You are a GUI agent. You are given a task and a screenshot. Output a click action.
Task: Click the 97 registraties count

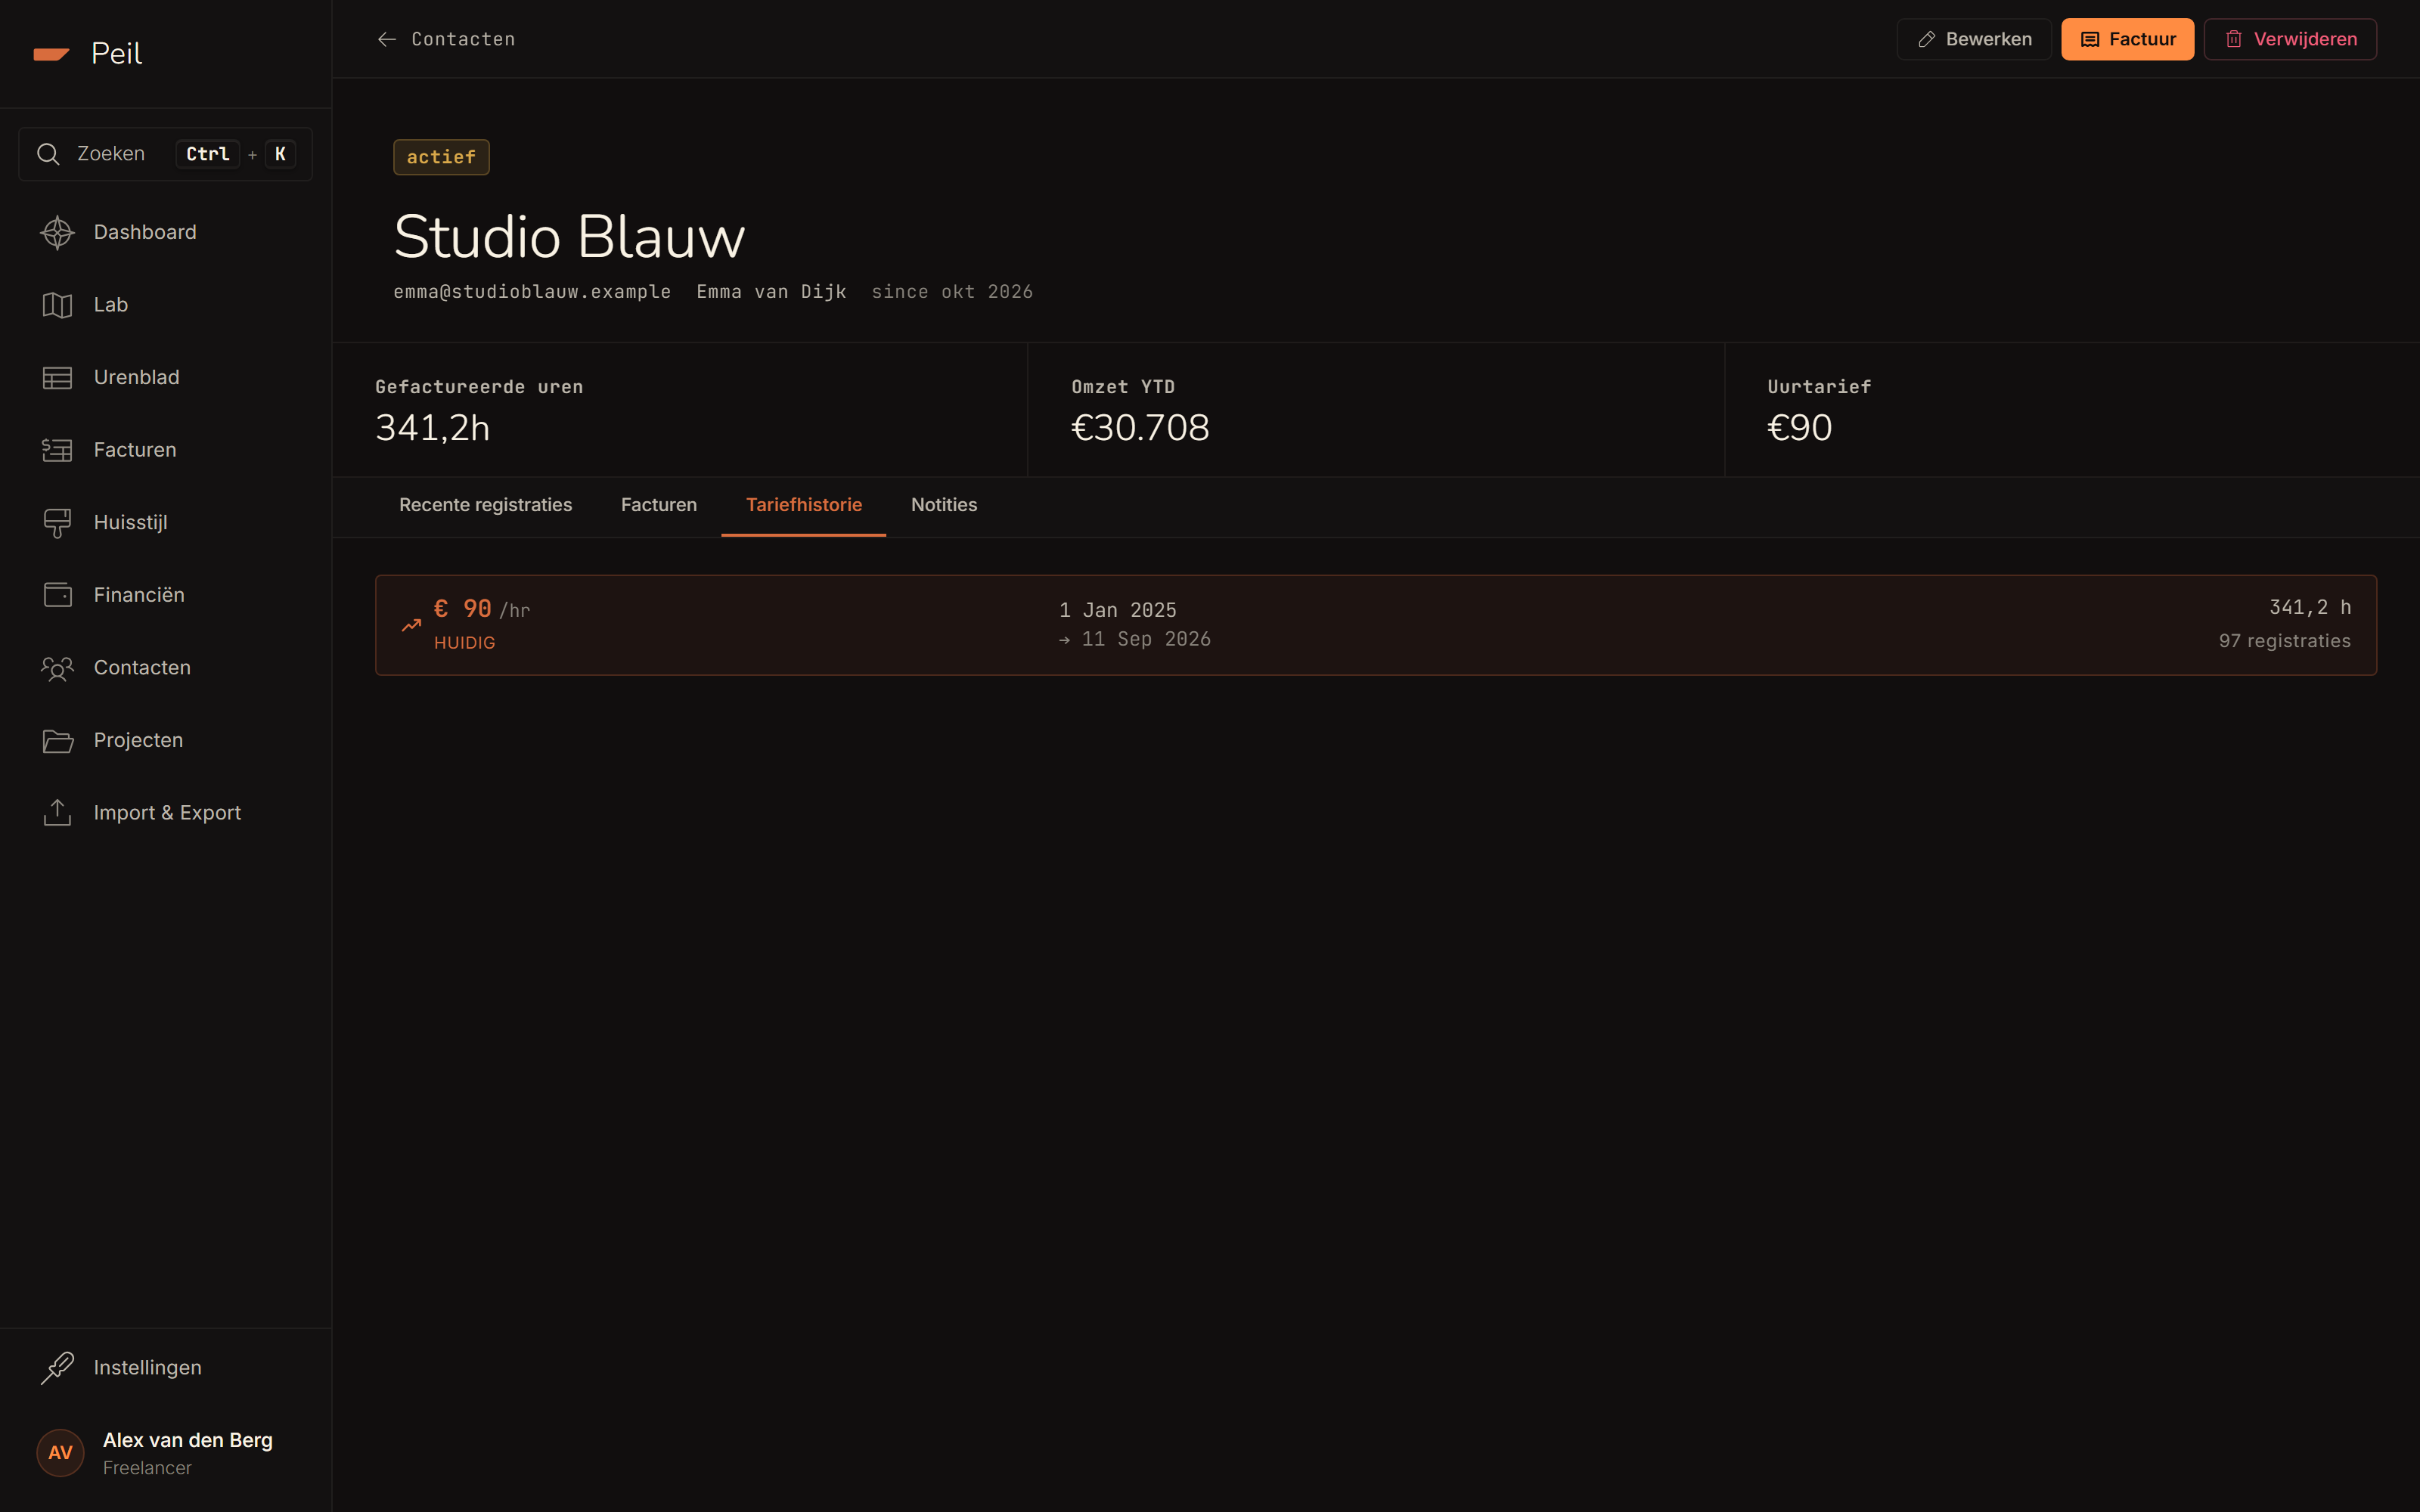(2284, 641)
